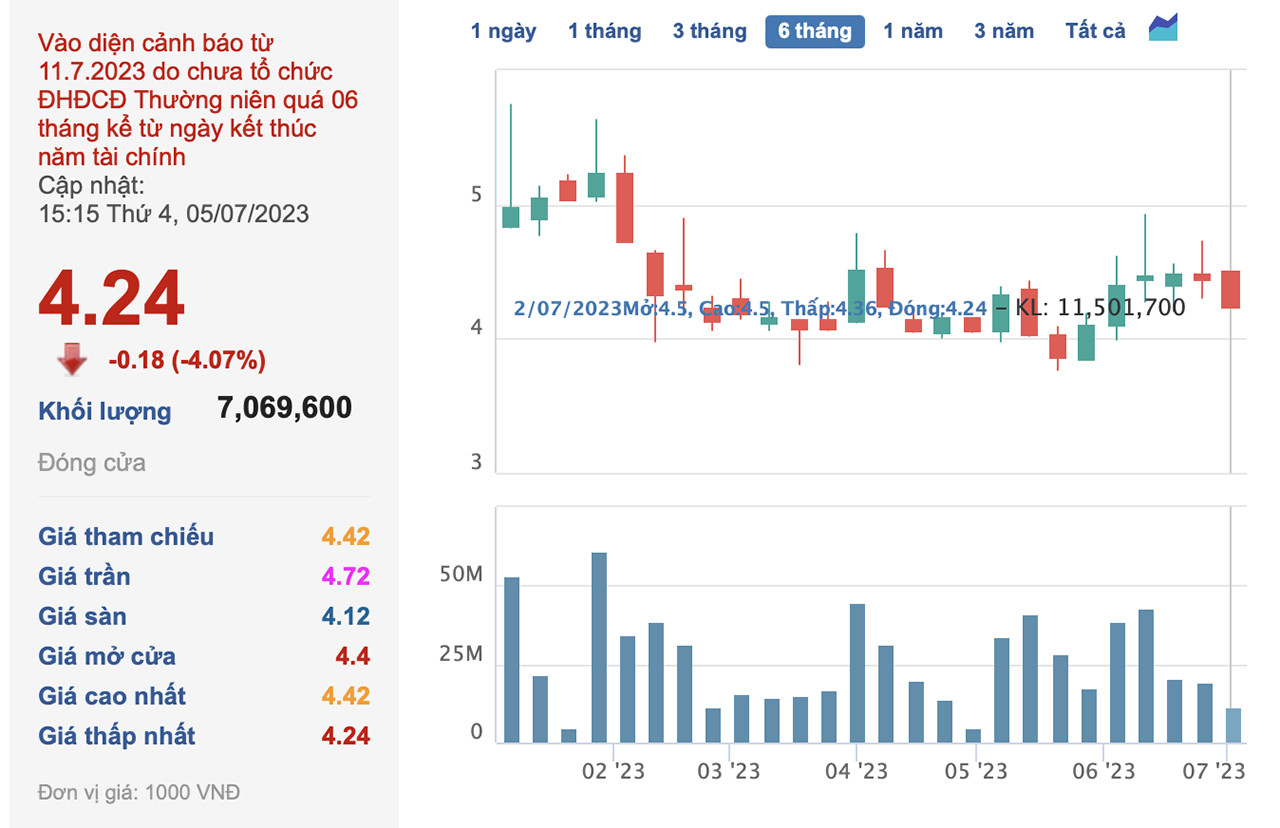
Task: Click the 07 '23 date axis marker
Action: (1214, 771)
